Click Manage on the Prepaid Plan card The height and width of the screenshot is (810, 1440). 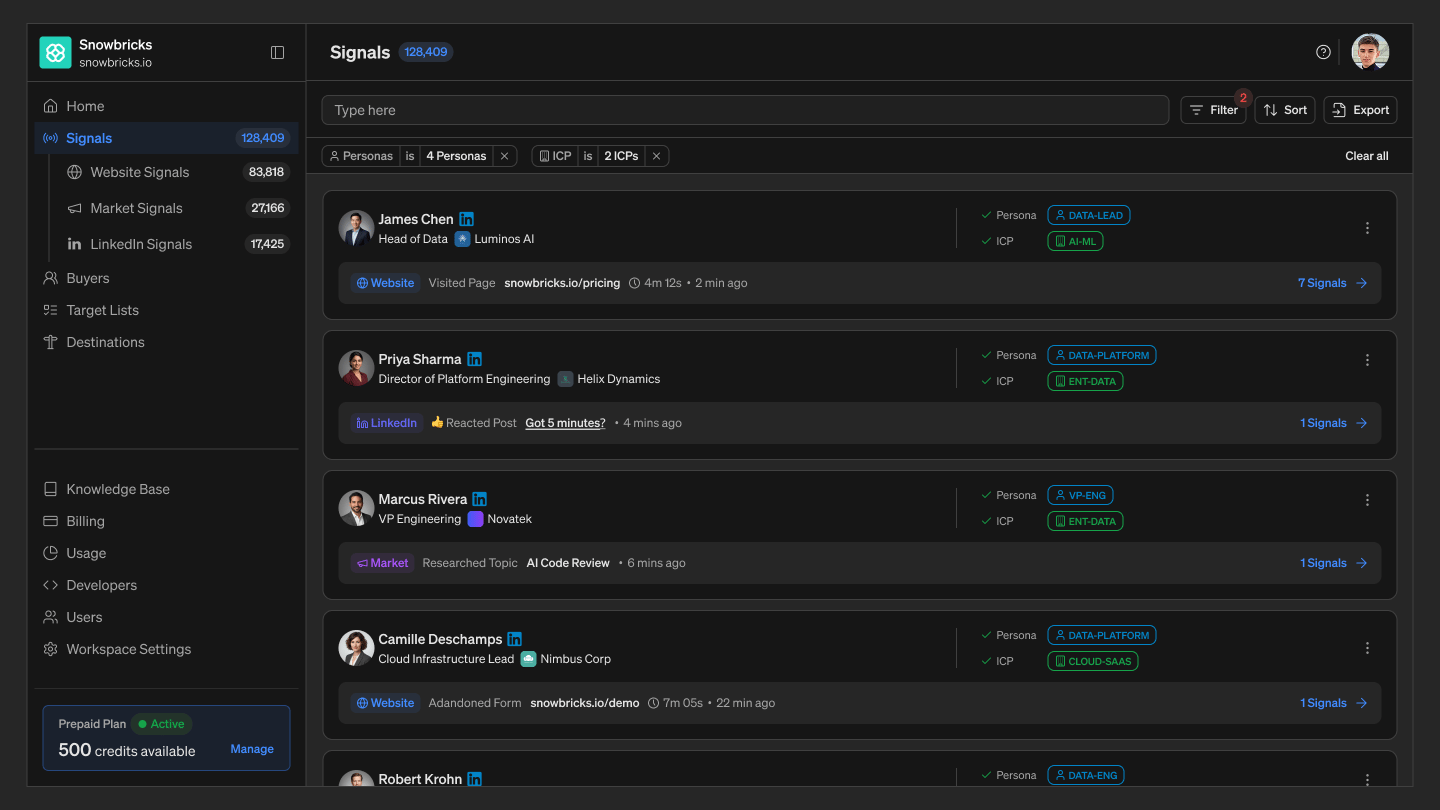(252, 749)
